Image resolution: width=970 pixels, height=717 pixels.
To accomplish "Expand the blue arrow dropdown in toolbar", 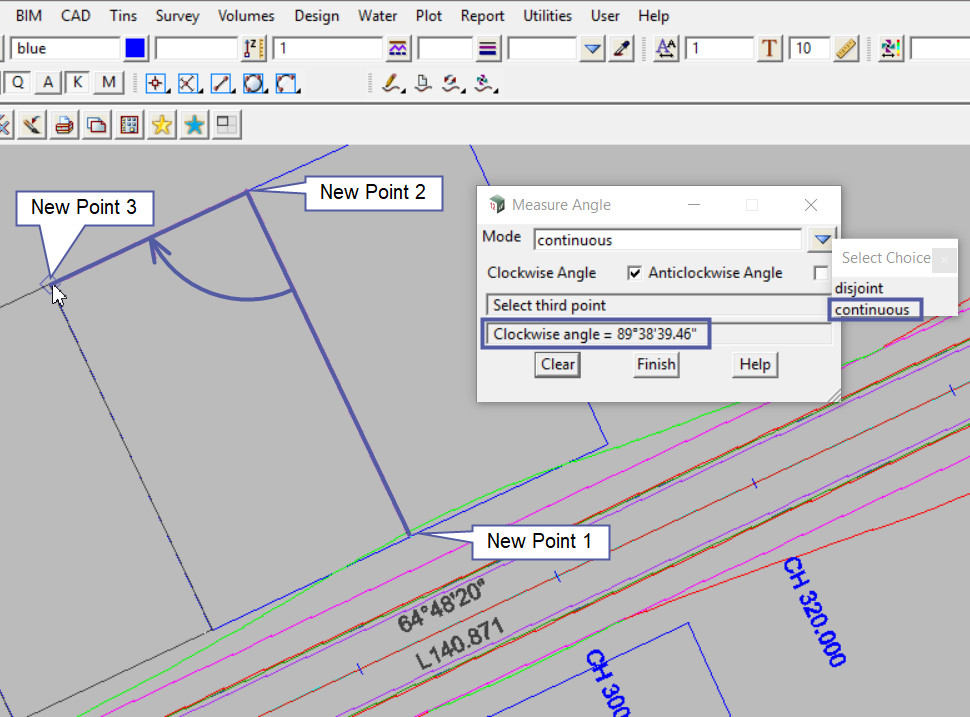I will (593, 48).
